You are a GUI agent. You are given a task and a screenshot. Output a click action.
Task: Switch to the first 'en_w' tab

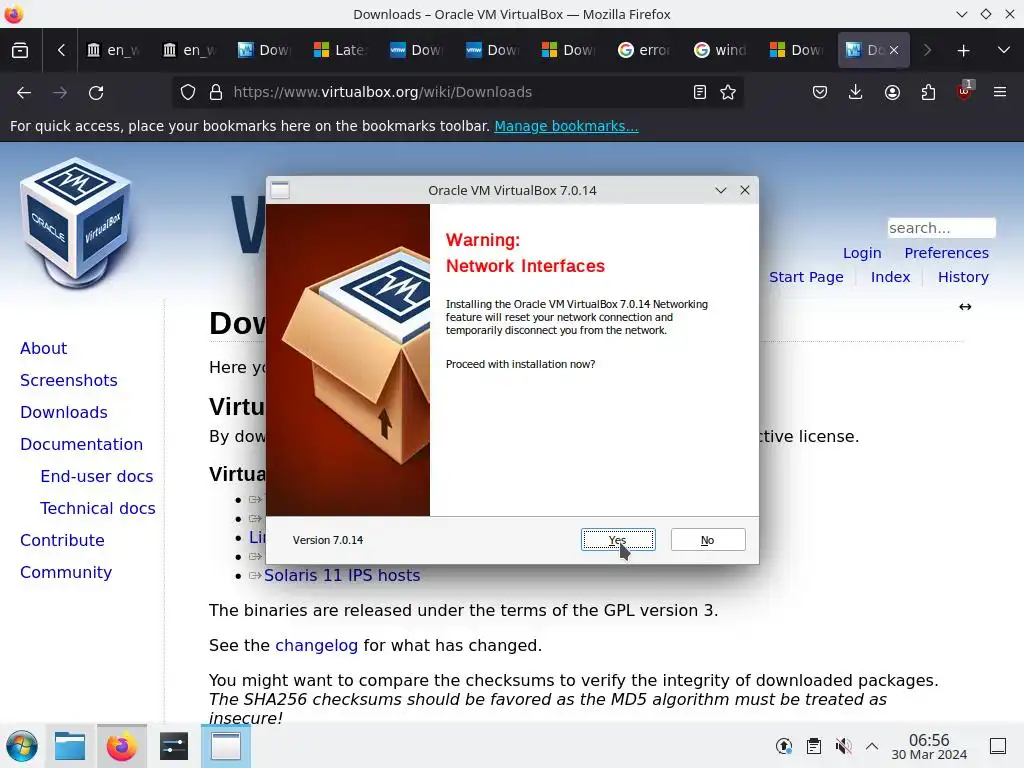pyautogui.click(x=114, y=50)
